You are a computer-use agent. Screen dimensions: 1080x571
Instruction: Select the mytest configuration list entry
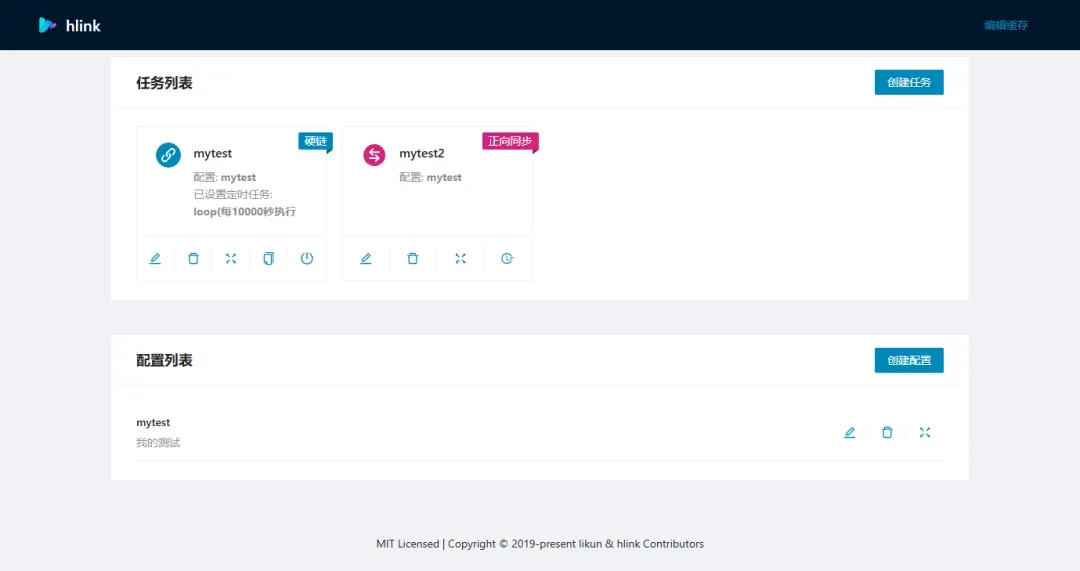tap(540, 433)
